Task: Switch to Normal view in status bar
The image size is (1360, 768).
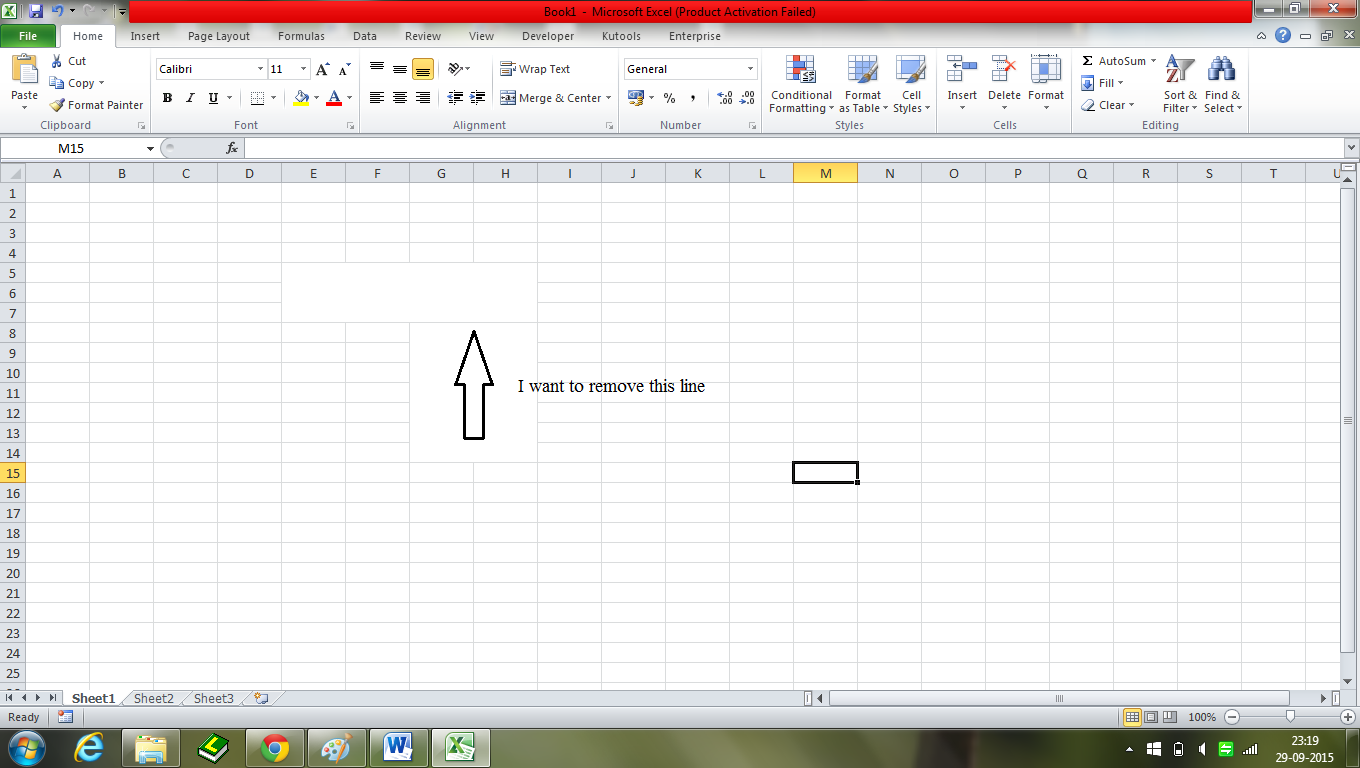Action: [x=1133, y=717]
